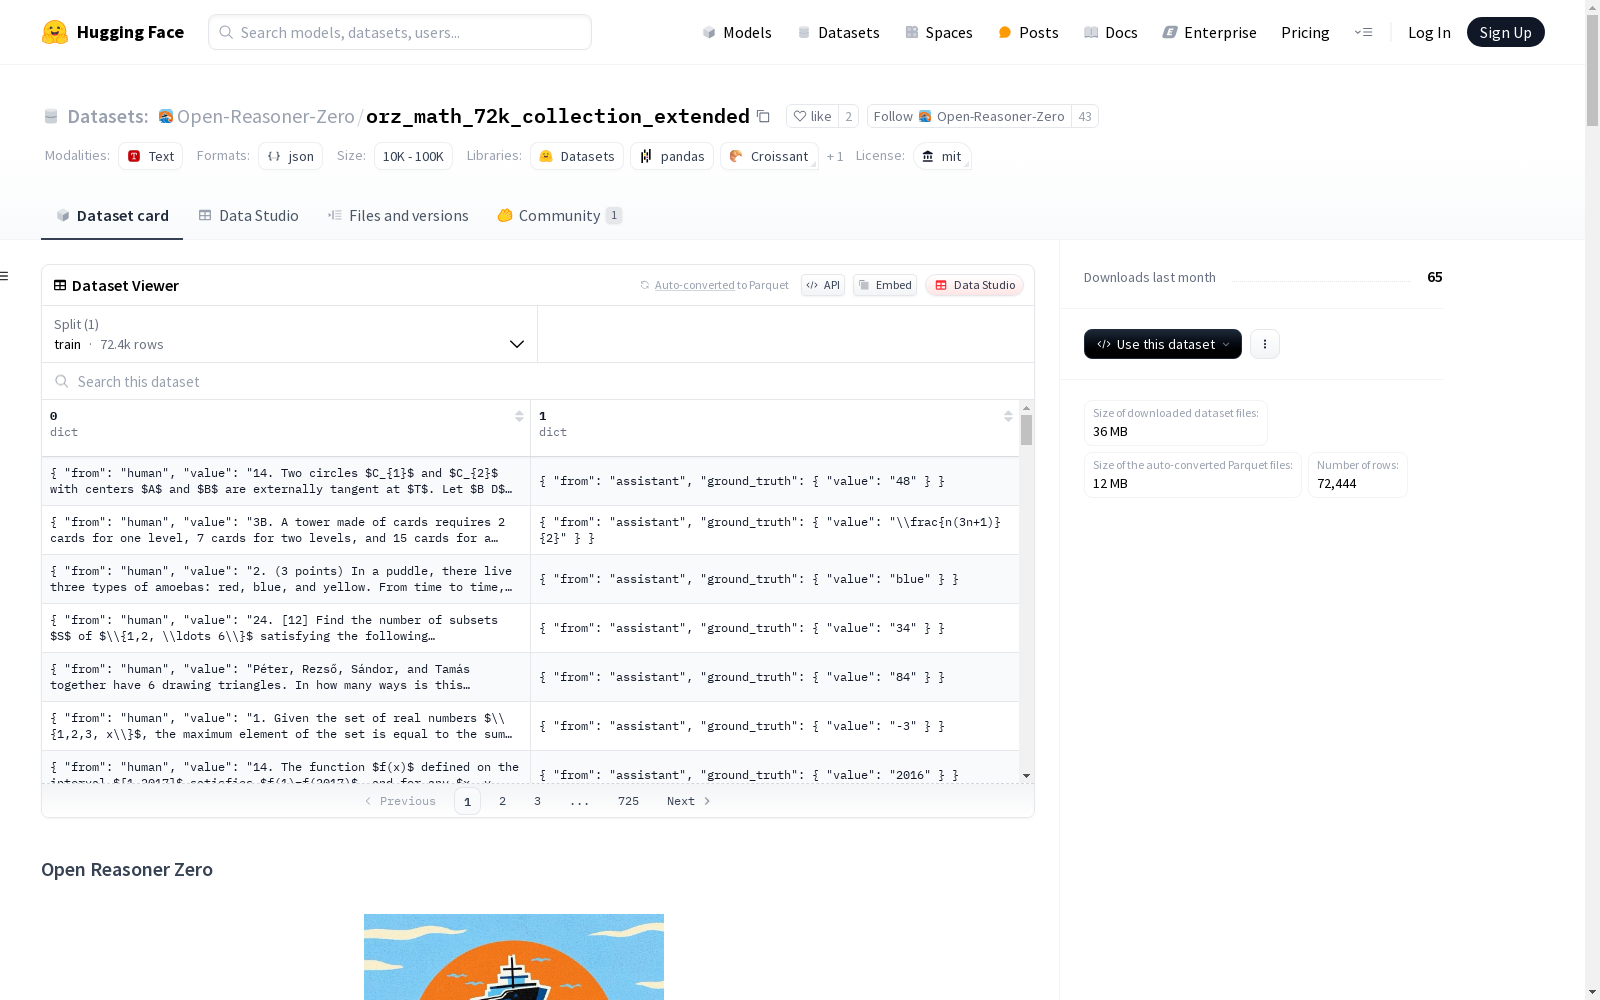1600x1000 pixels.
Task: Select the pandas library tag
Action: pyautogui.click(x=672, y=156)
